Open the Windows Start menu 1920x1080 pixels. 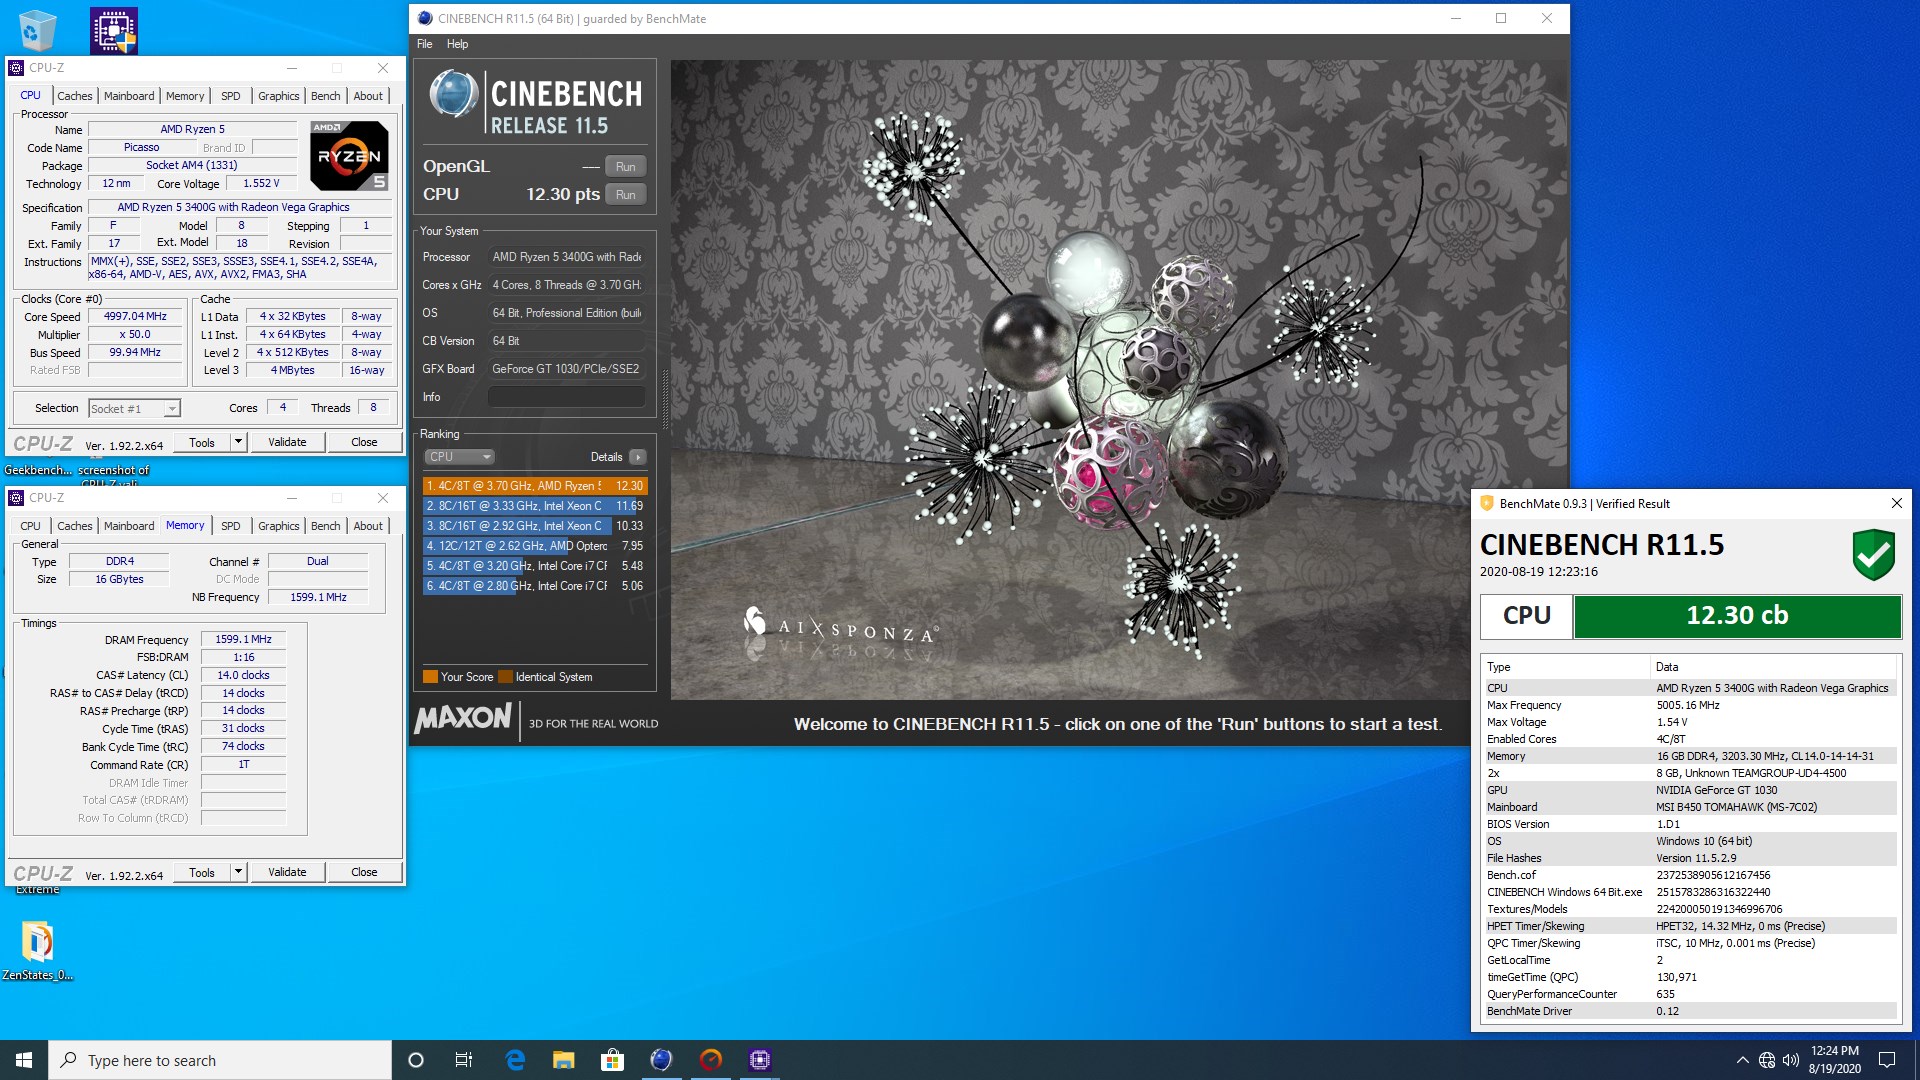pos(24,1060)
